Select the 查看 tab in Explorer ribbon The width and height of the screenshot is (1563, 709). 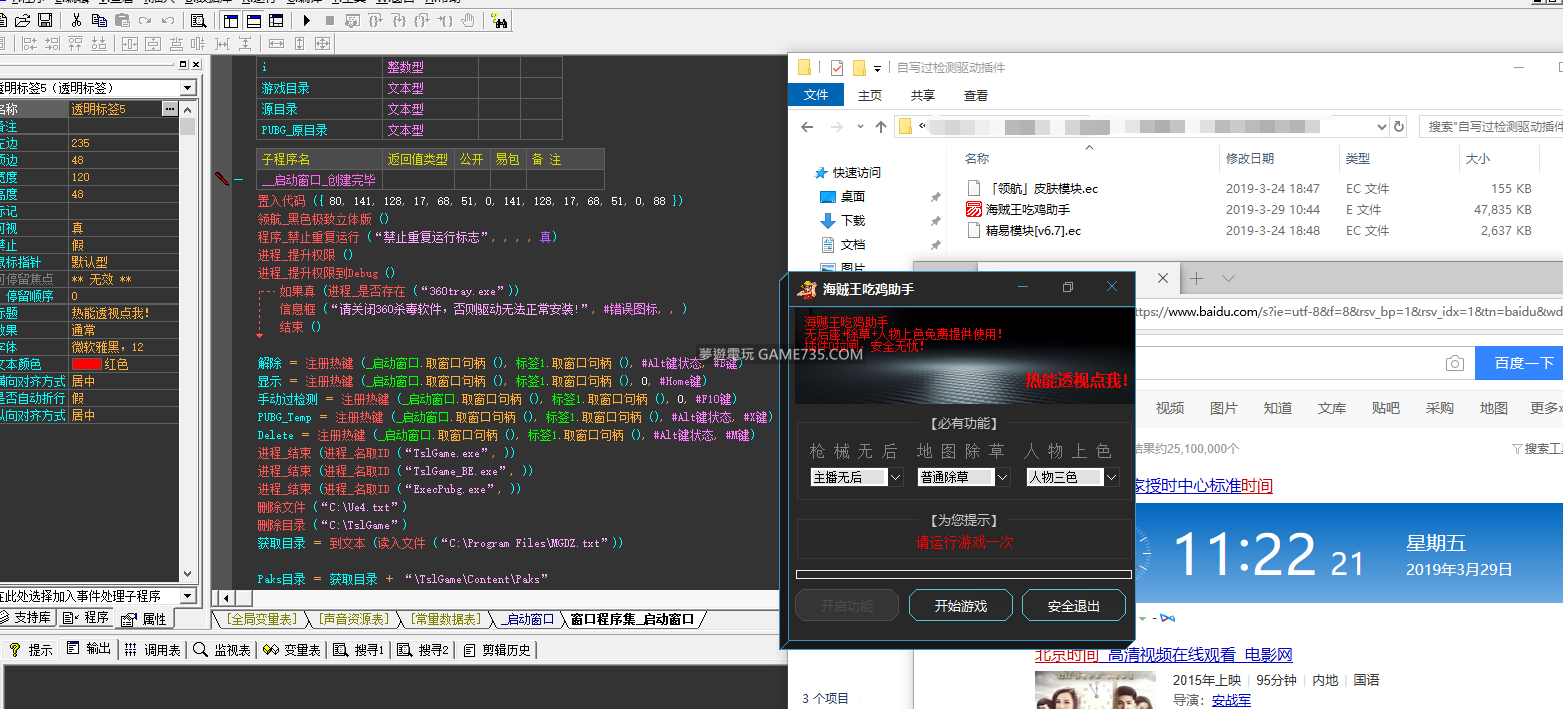click(976, 95)
